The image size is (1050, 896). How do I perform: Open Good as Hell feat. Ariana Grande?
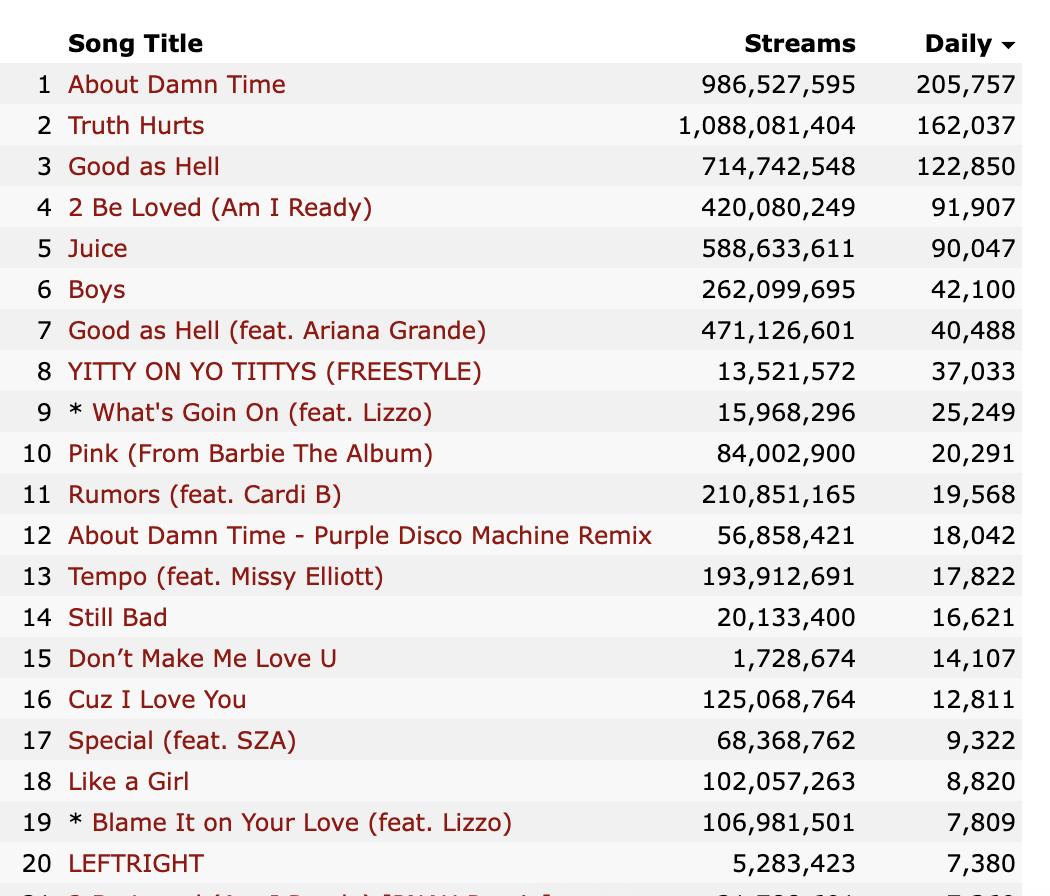(277, 330)
